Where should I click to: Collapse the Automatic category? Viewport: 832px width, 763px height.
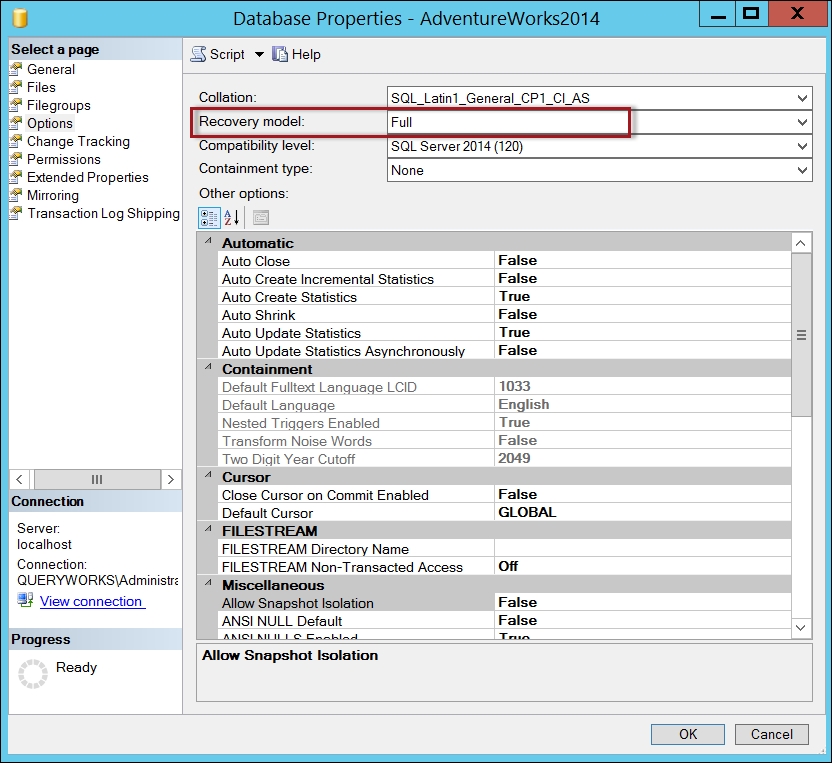coord(209,241)
